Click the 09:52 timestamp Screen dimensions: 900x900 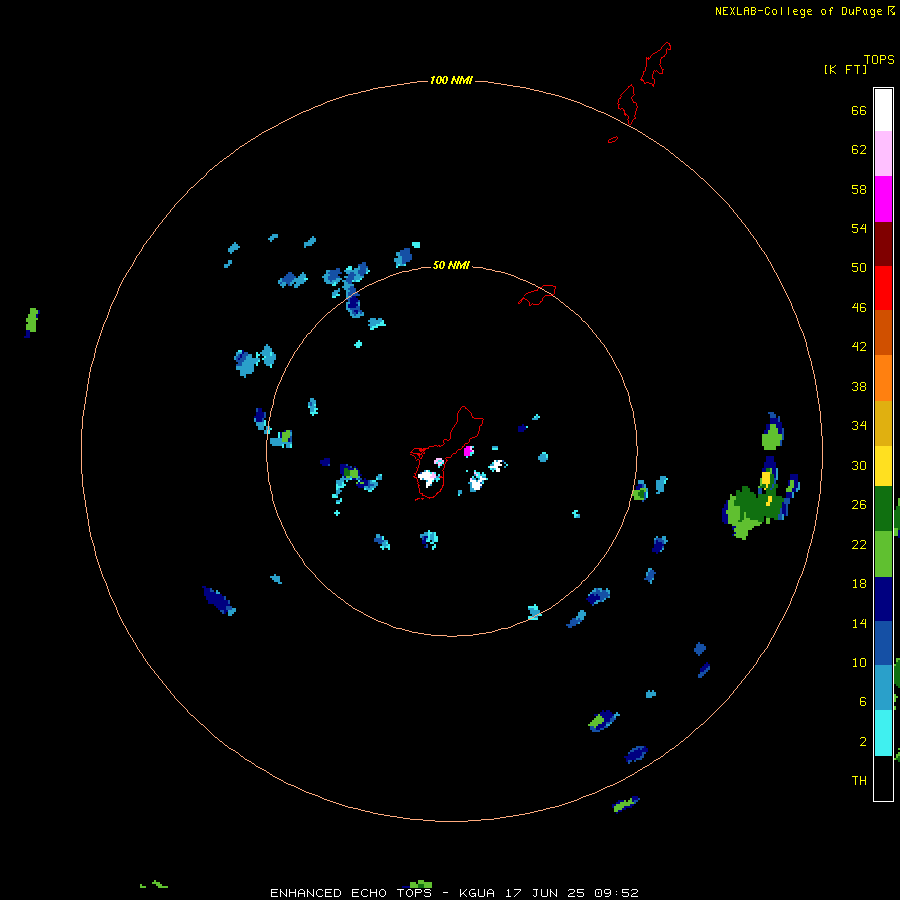(x=617, y=893)
